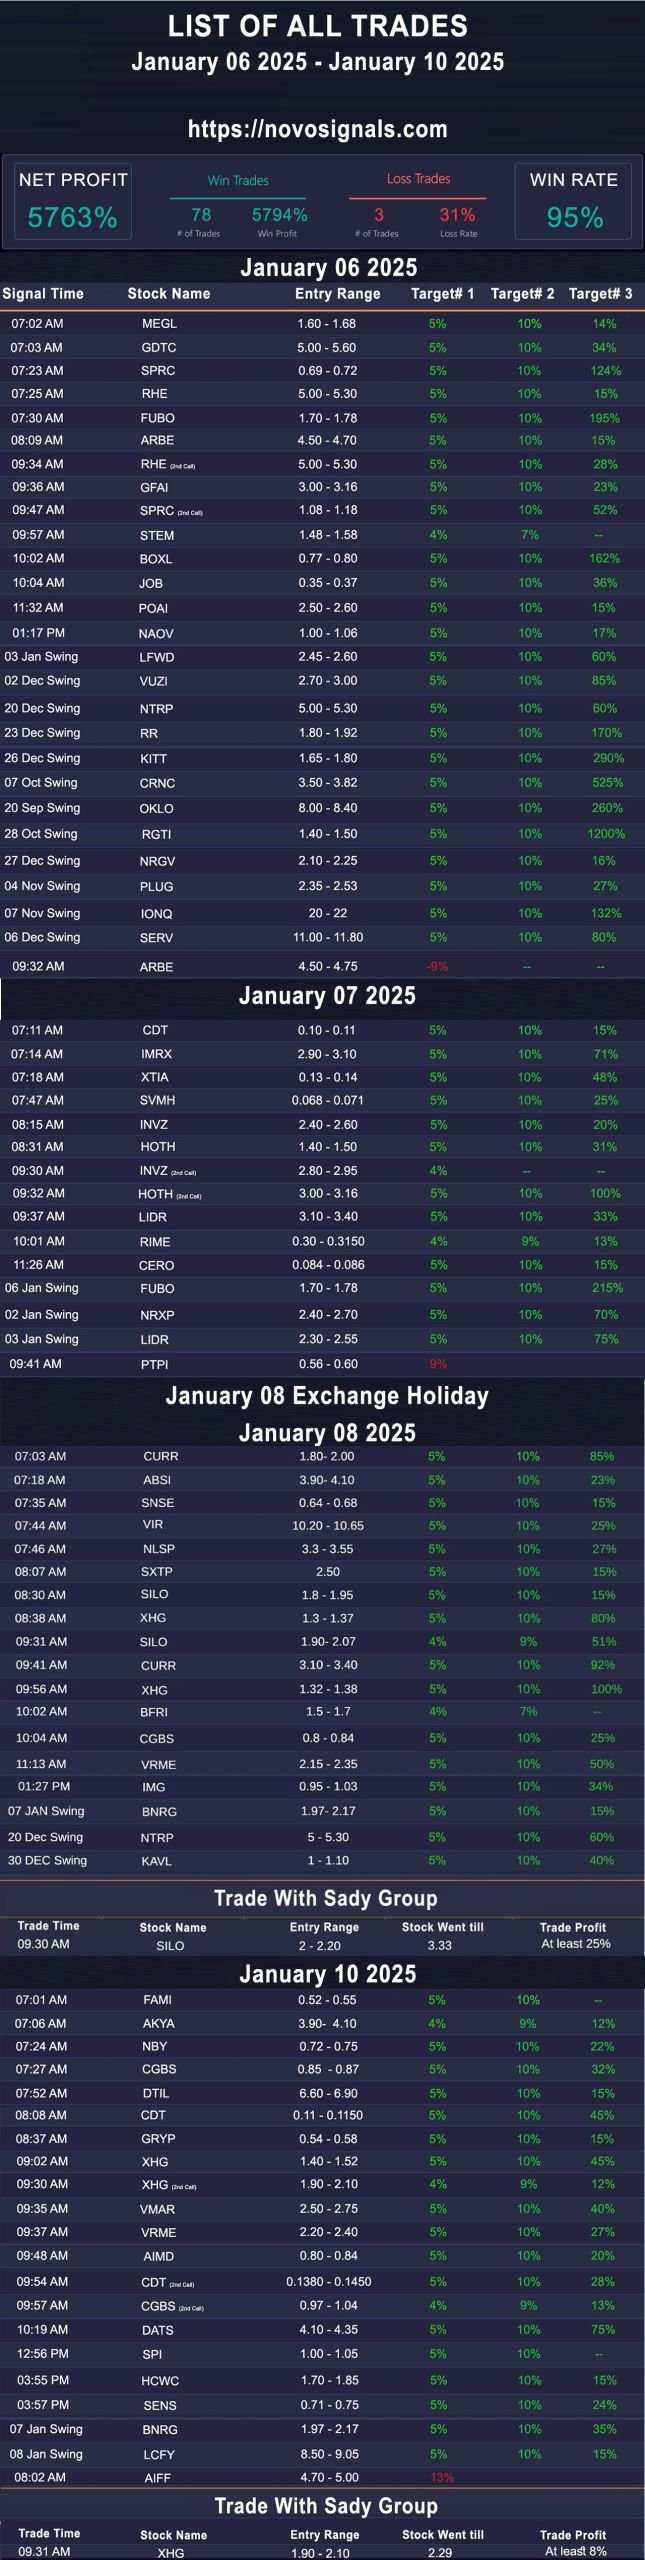The width and height of the screenshot is (645, 2560).
Task: Select the MEGL 07:02 AM trade row
Action: (322, 323)
